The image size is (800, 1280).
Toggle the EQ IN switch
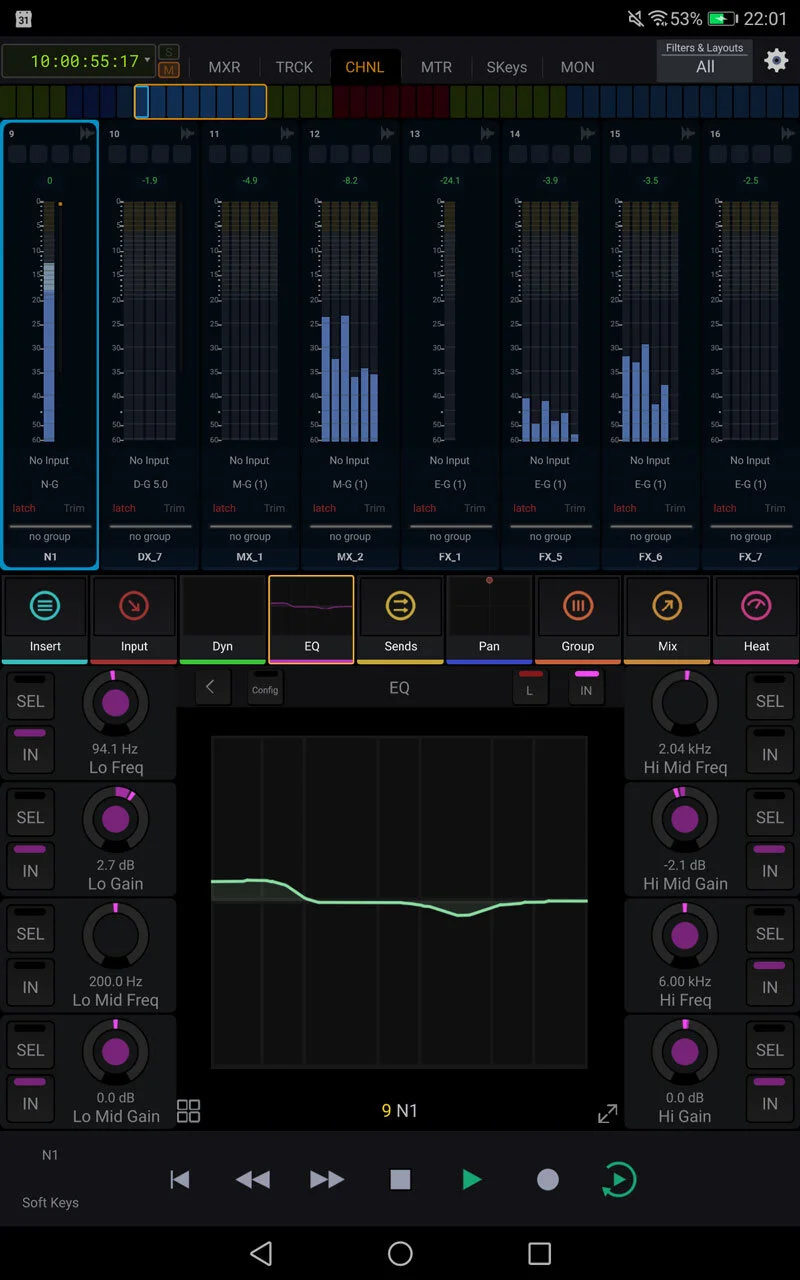point(585,687)
